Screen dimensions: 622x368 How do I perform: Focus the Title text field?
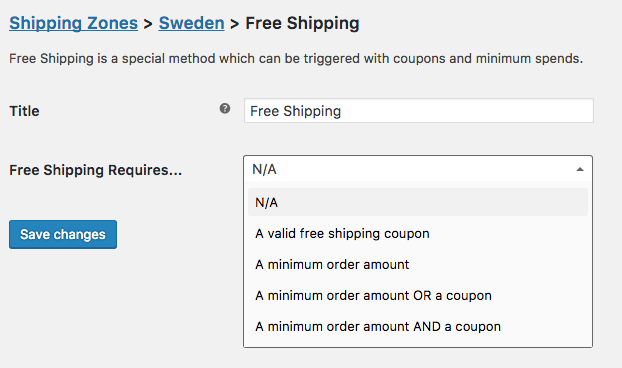coord(419,111)
